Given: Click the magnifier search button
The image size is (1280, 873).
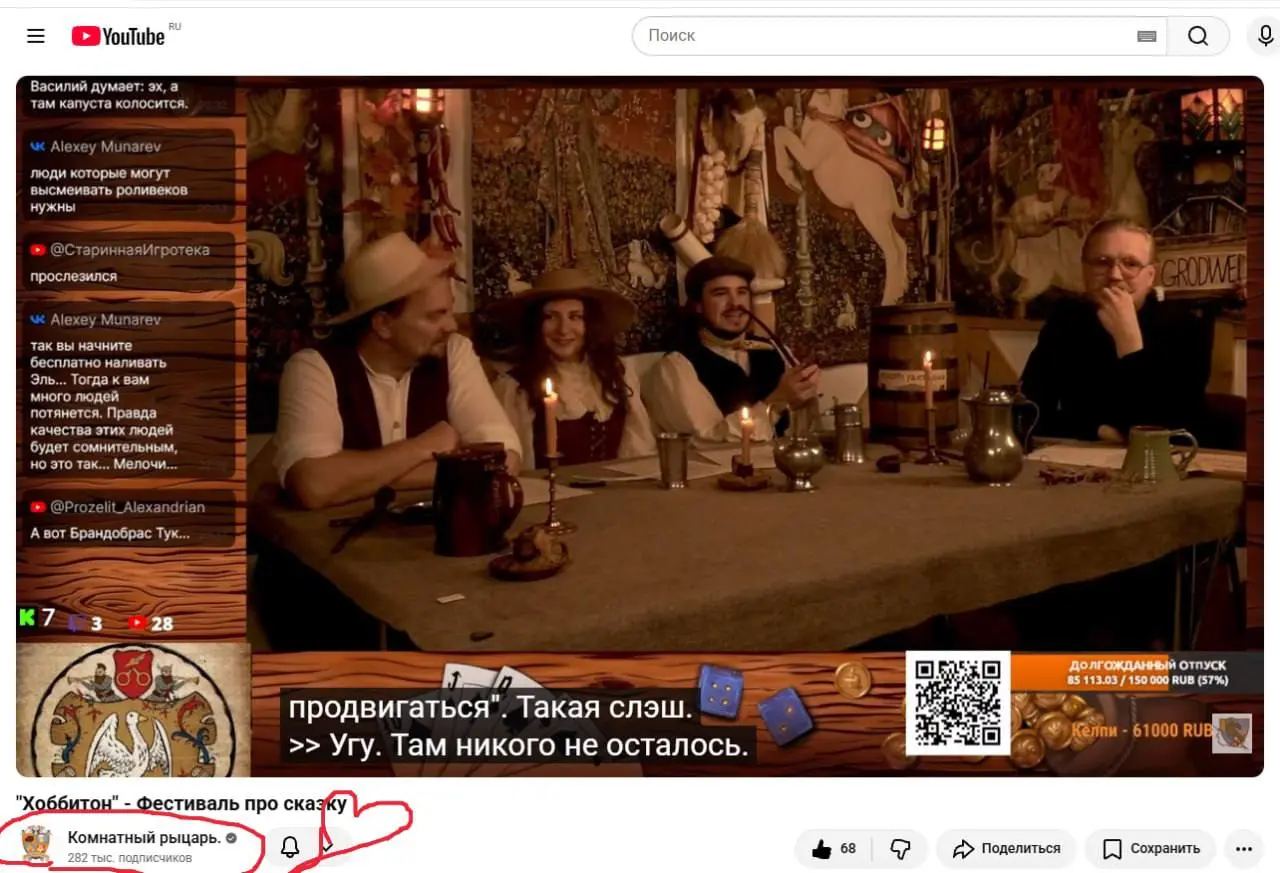Looking at the screenshot, I should [1198, 36].
